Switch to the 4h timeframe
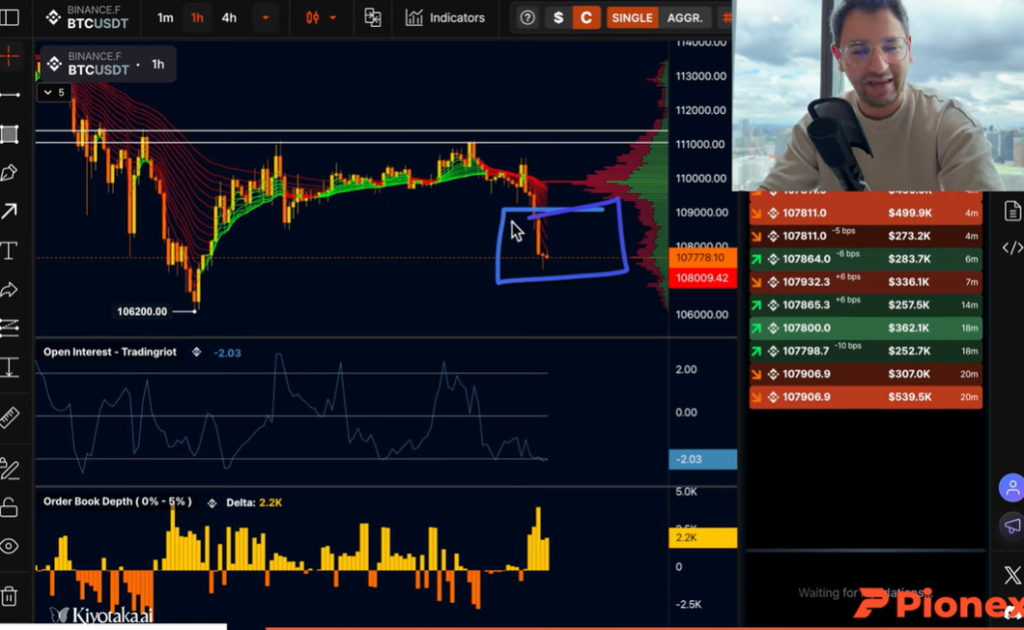 point(229,18)
